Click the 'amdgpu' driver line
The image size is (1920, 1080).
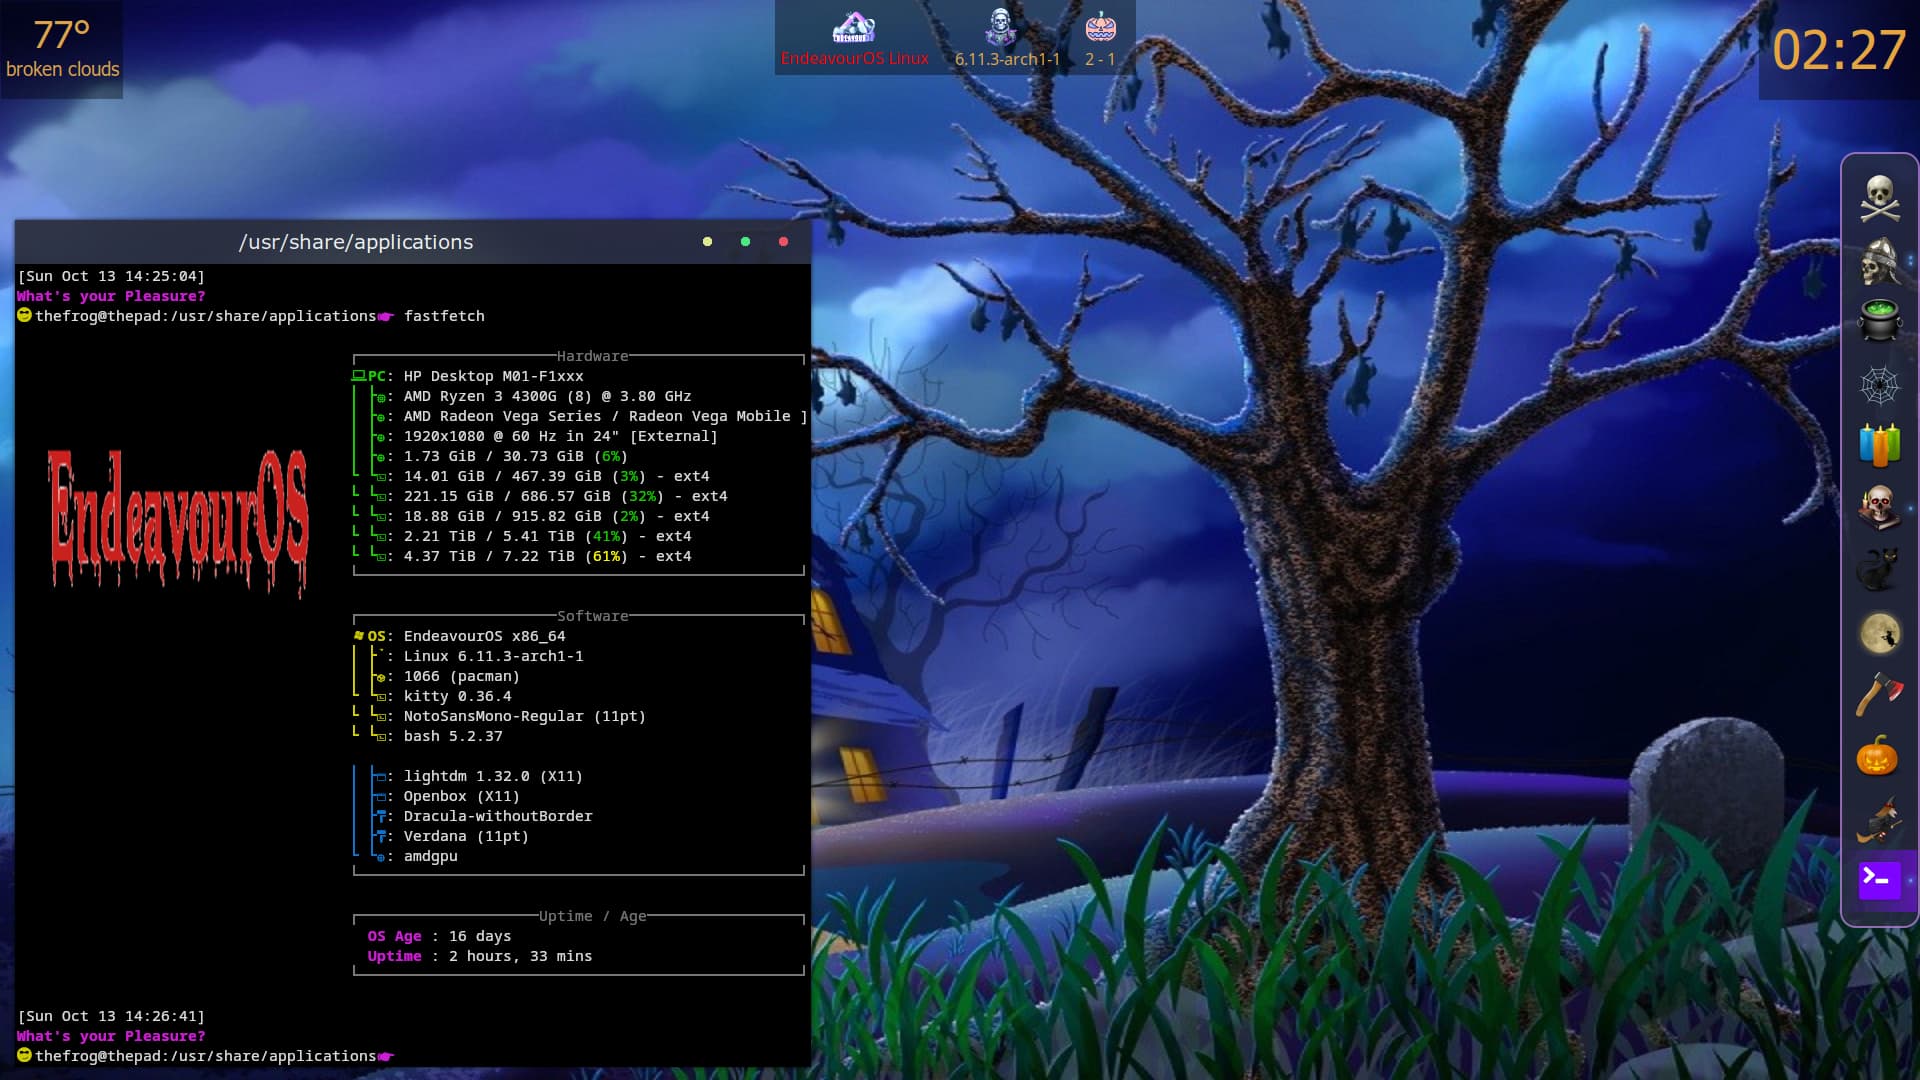click(430, 856)
